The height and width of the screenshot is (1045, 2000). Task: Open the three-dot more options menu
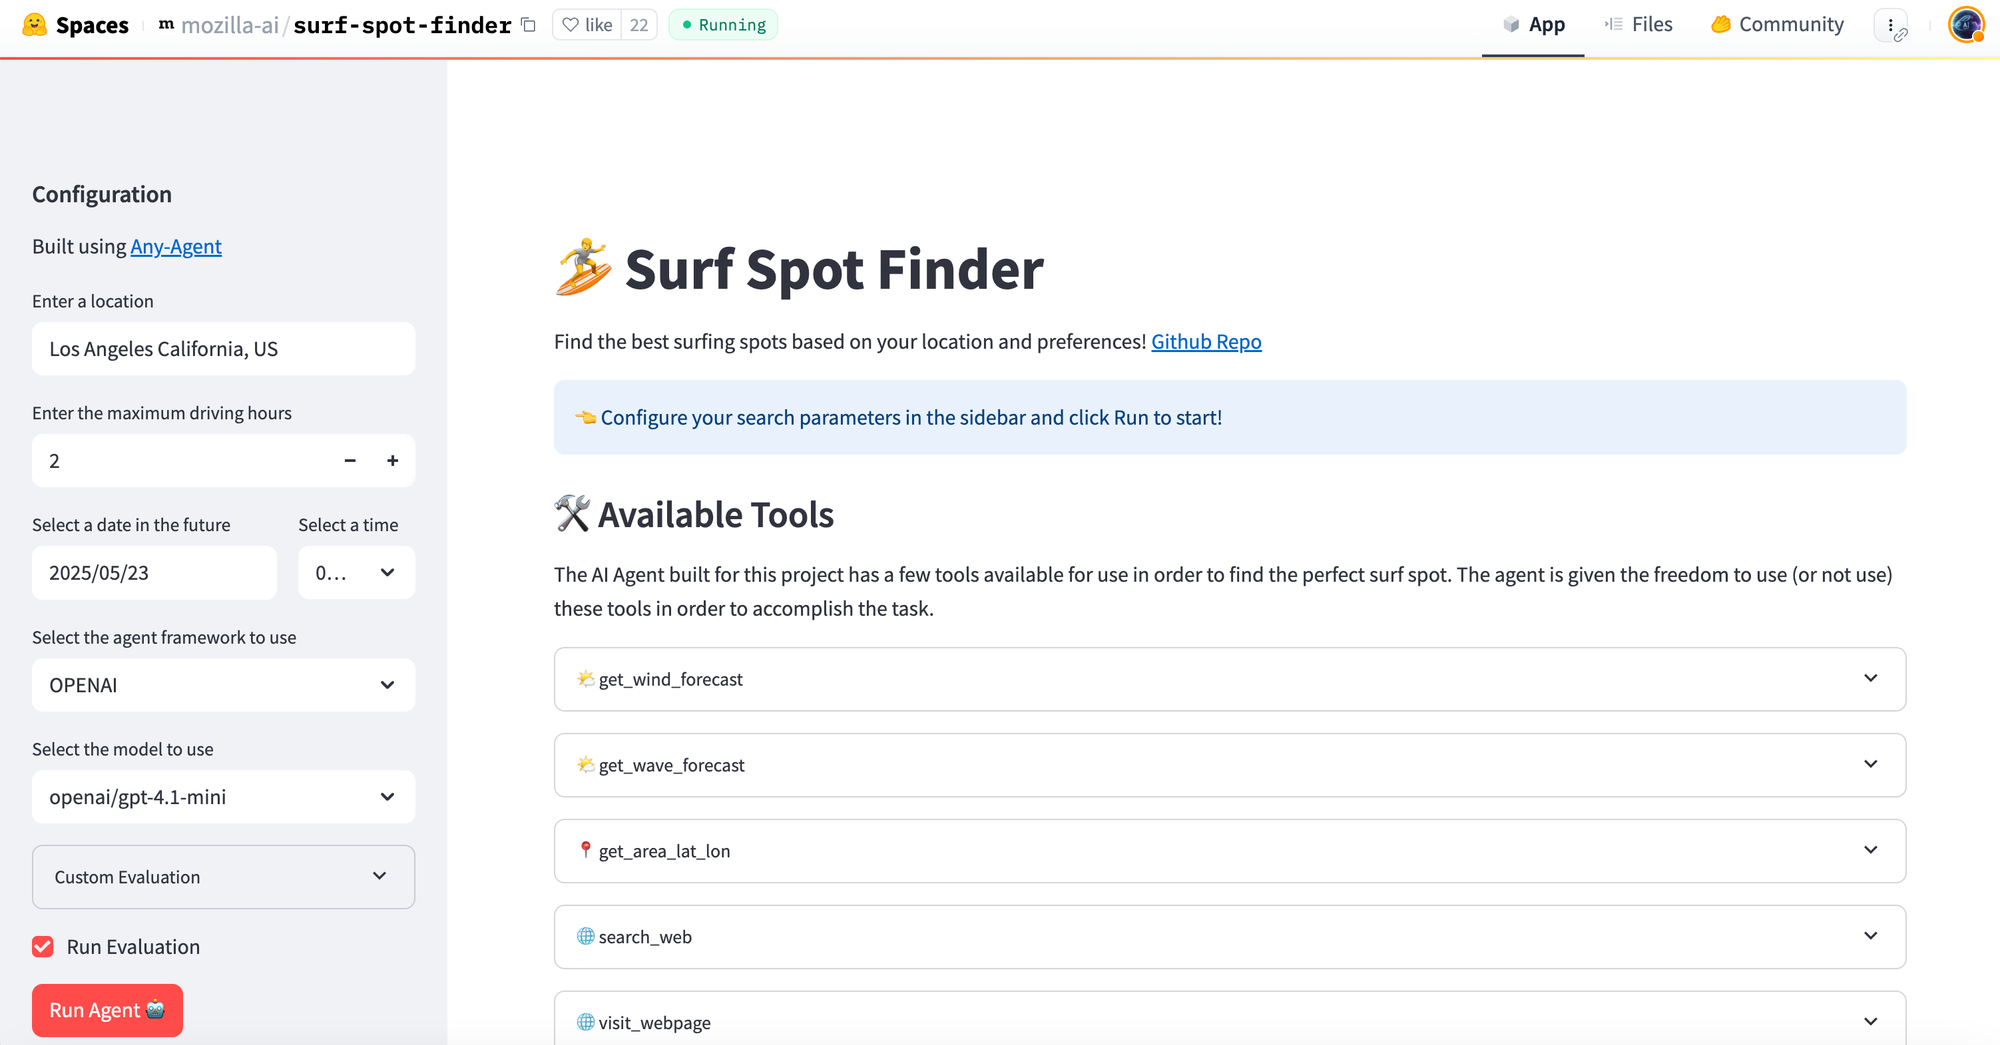pyautogui.click(x=1891, y=25)
